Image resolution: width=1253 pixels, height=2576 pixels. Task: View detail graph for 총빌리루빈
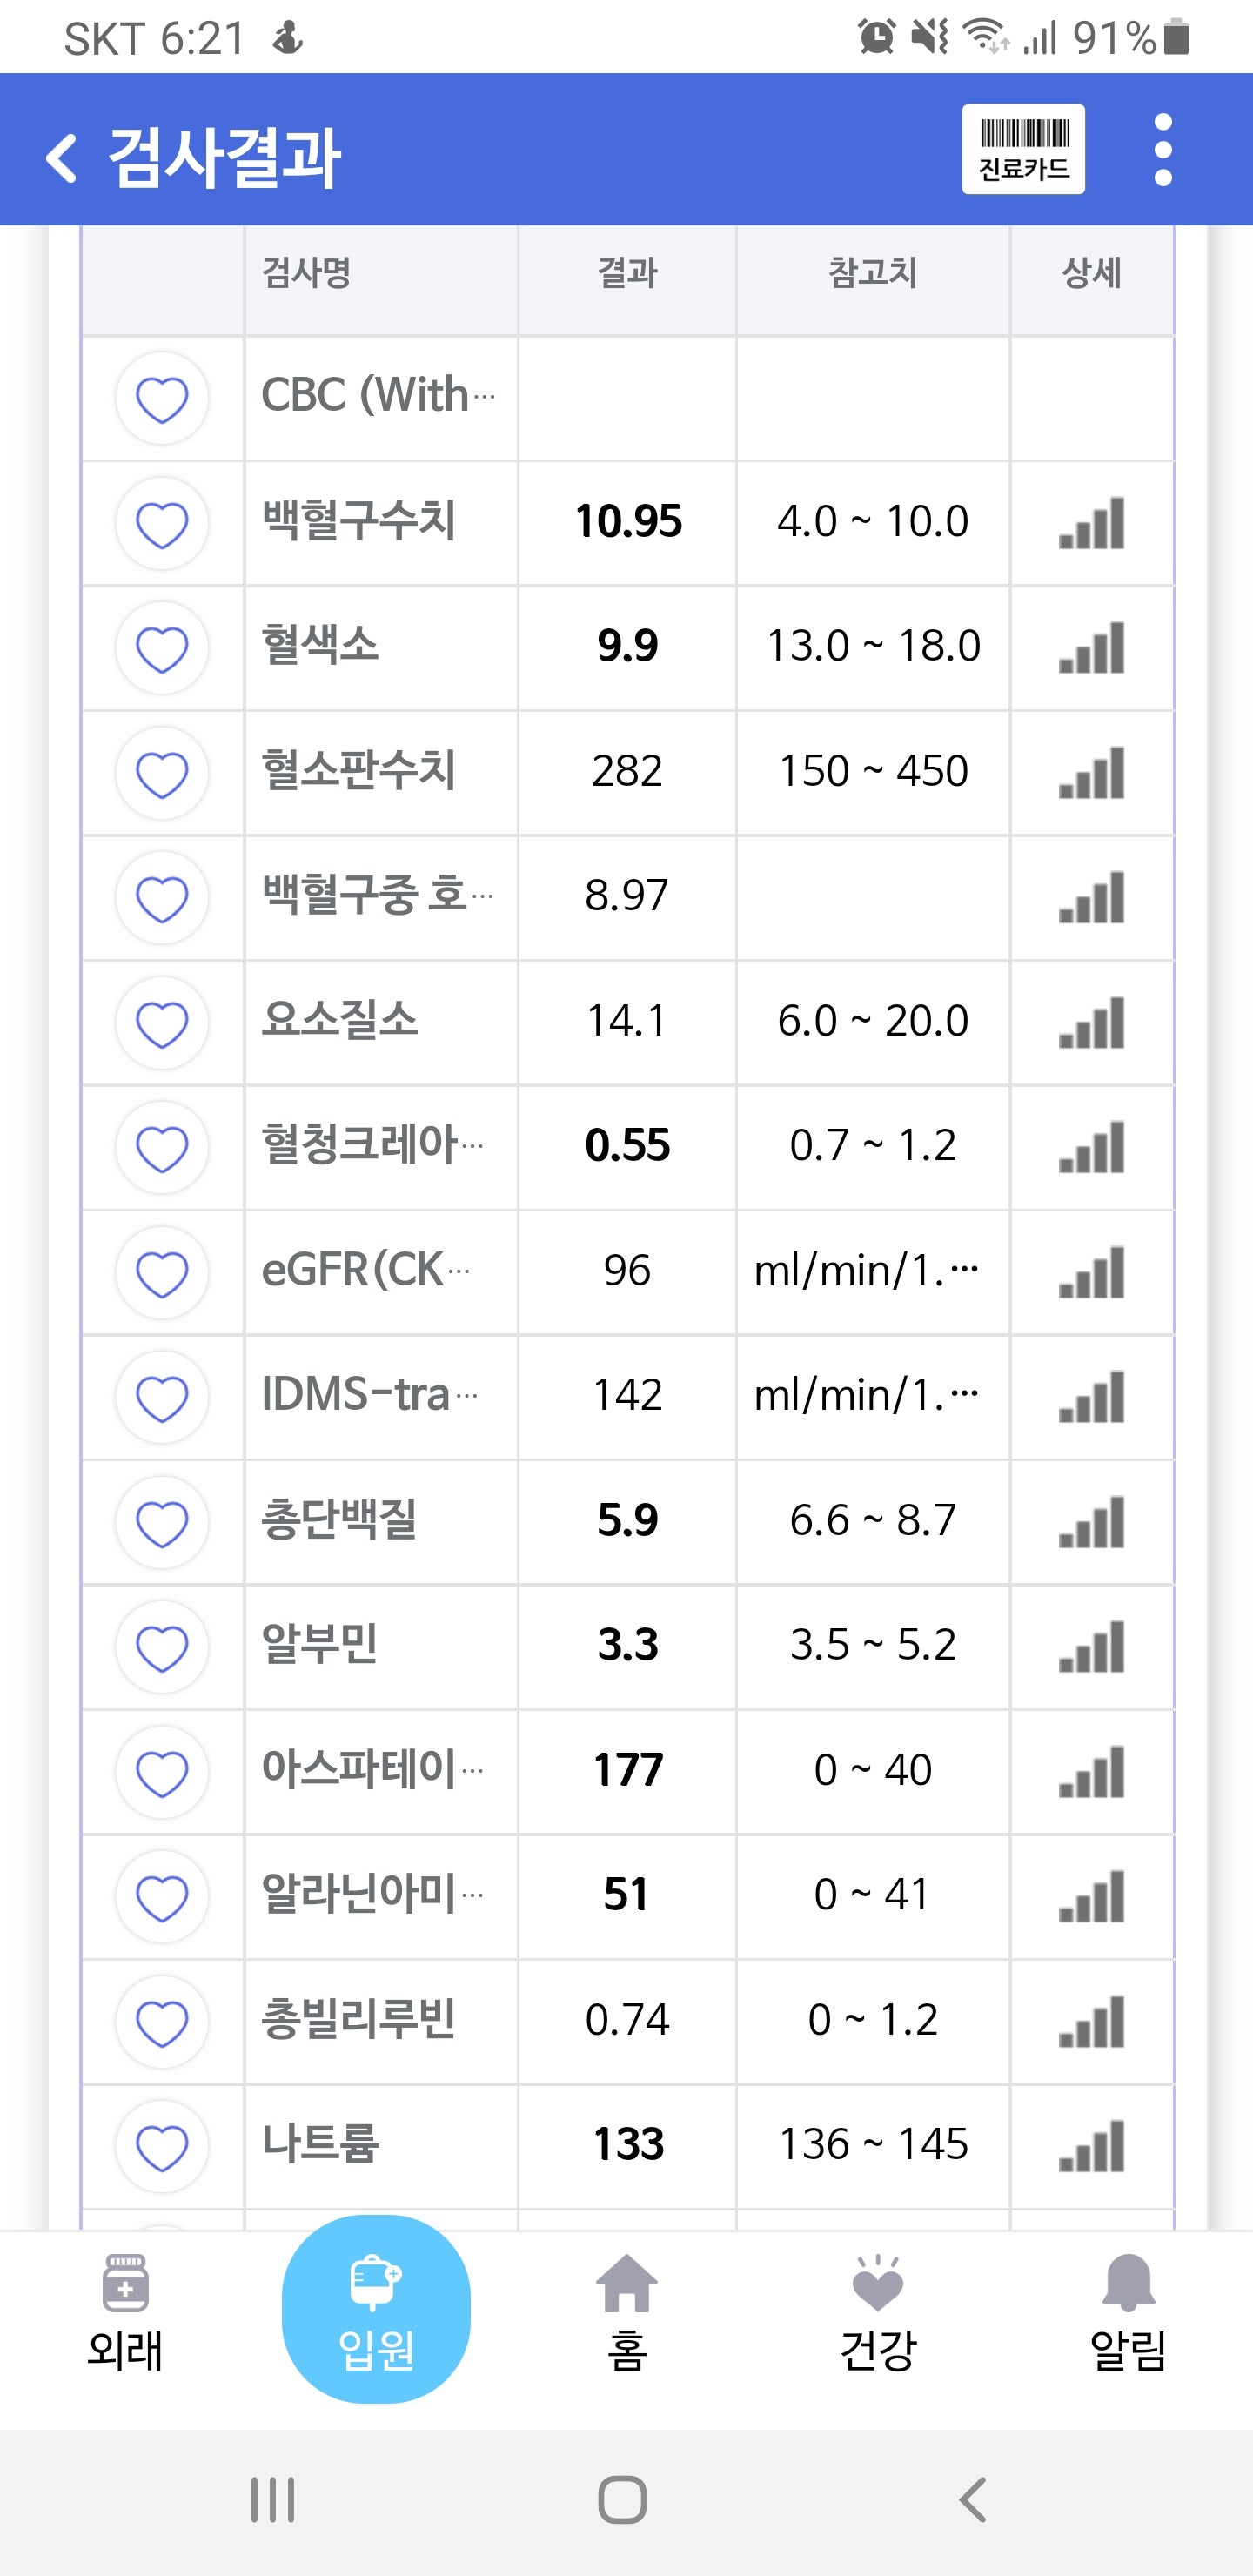pos(1091,2022)
